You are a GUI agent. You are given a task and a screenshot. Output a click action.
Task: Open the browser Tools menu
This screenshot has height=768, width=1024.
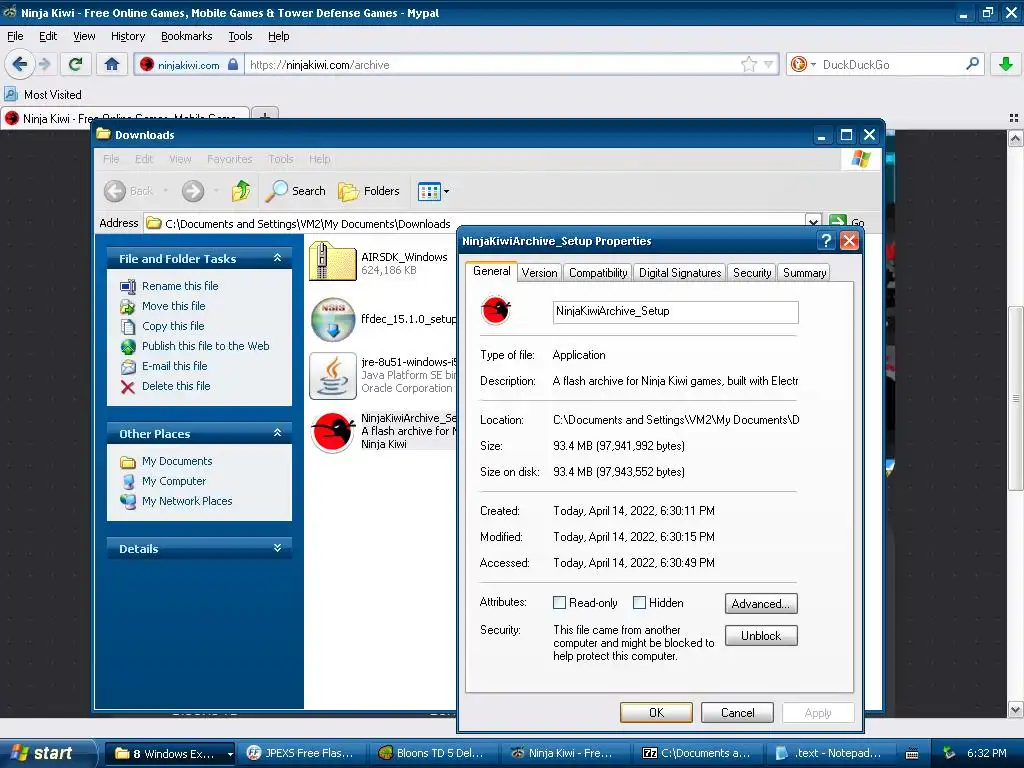240,36
